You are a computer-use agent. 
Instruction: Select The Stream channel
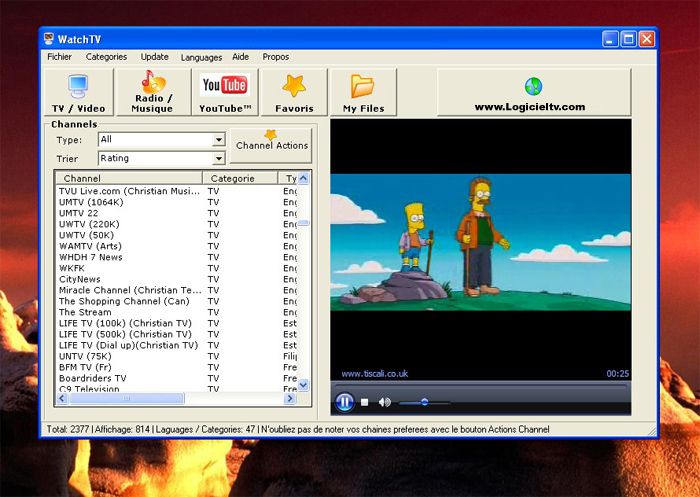(x=177, y=312)
